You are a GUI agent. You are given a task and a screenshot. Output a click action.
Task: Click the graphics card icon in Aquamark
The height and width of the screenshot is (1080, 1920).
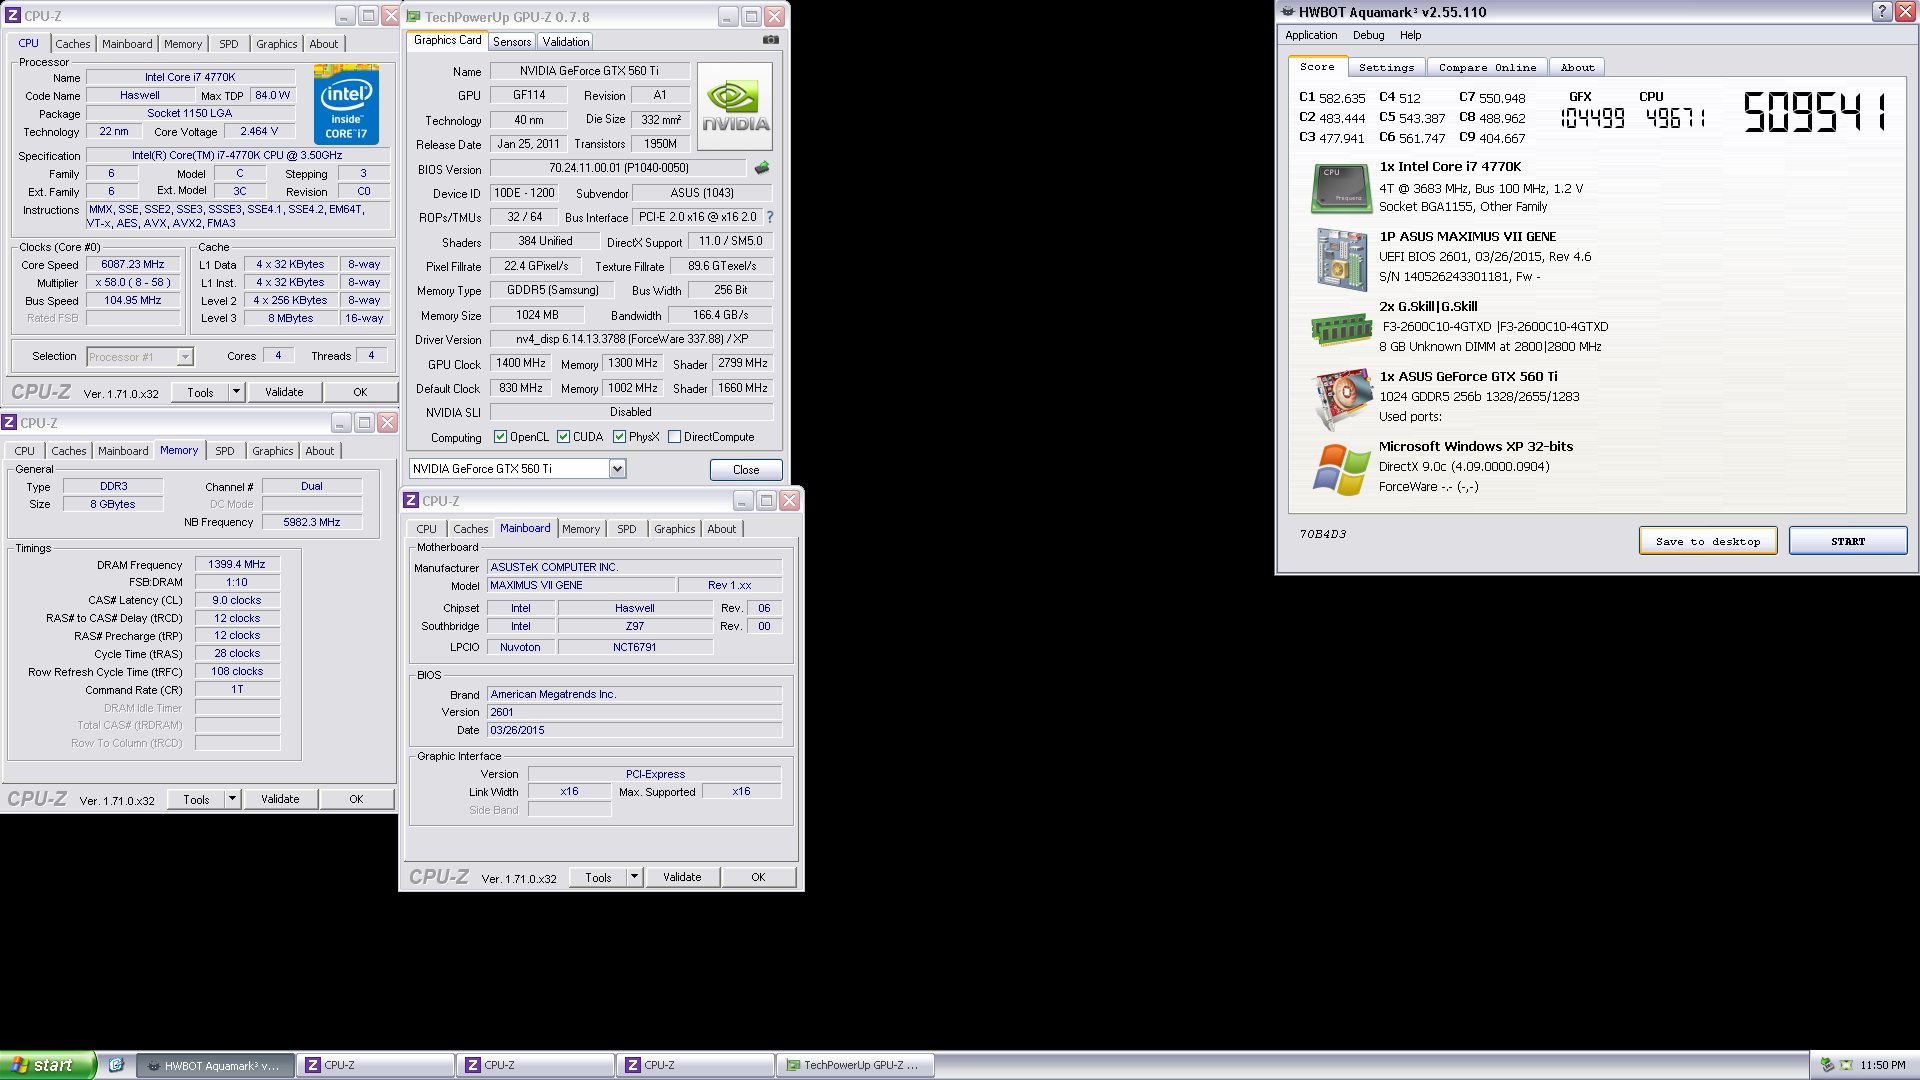click(1341, 399)
